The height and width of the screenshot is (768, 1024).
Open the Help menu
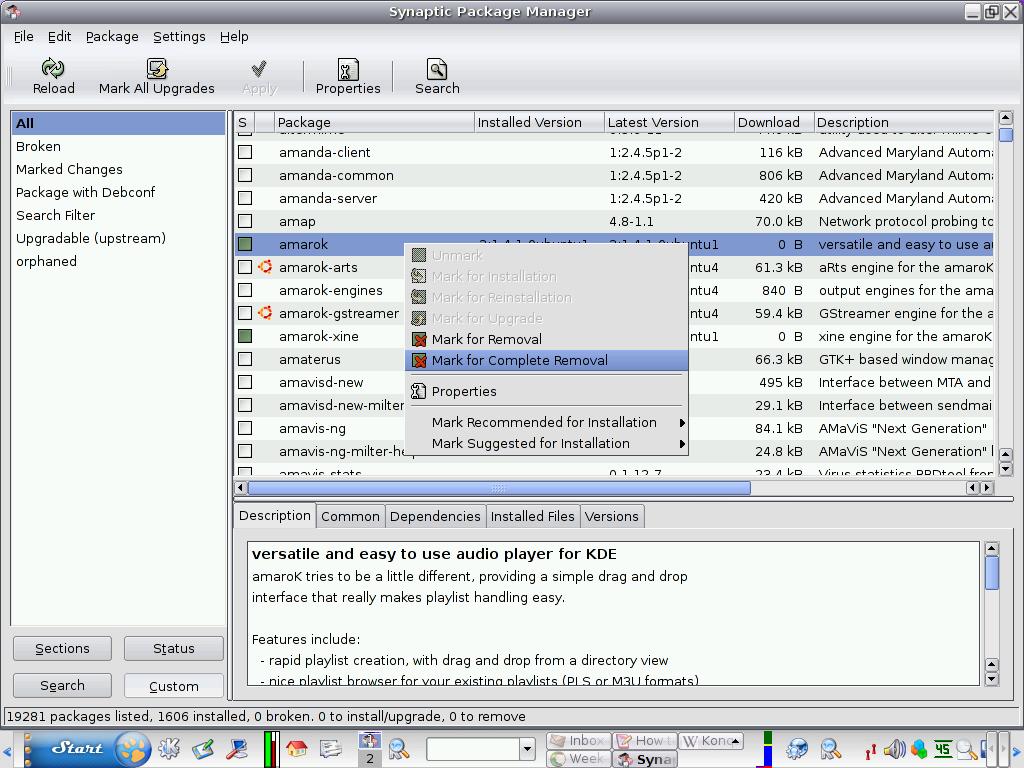tap(234, 37)
